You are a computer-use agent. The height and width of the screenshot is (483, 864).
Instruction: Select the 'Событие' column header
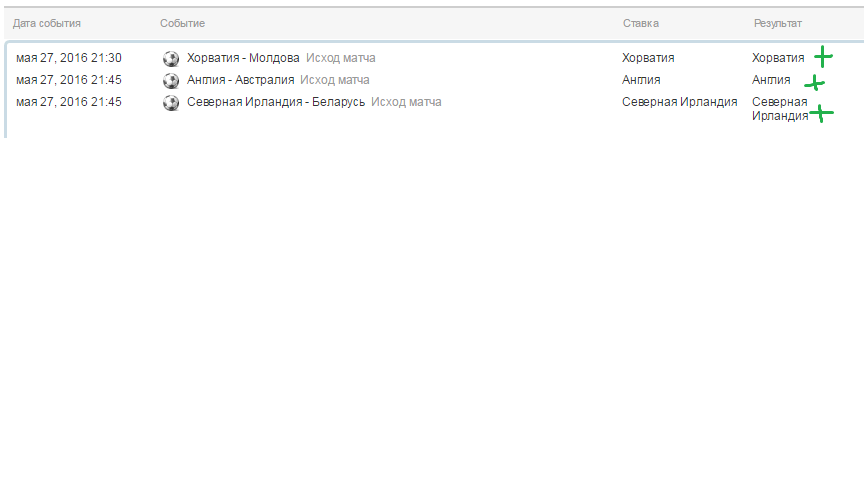182,23
